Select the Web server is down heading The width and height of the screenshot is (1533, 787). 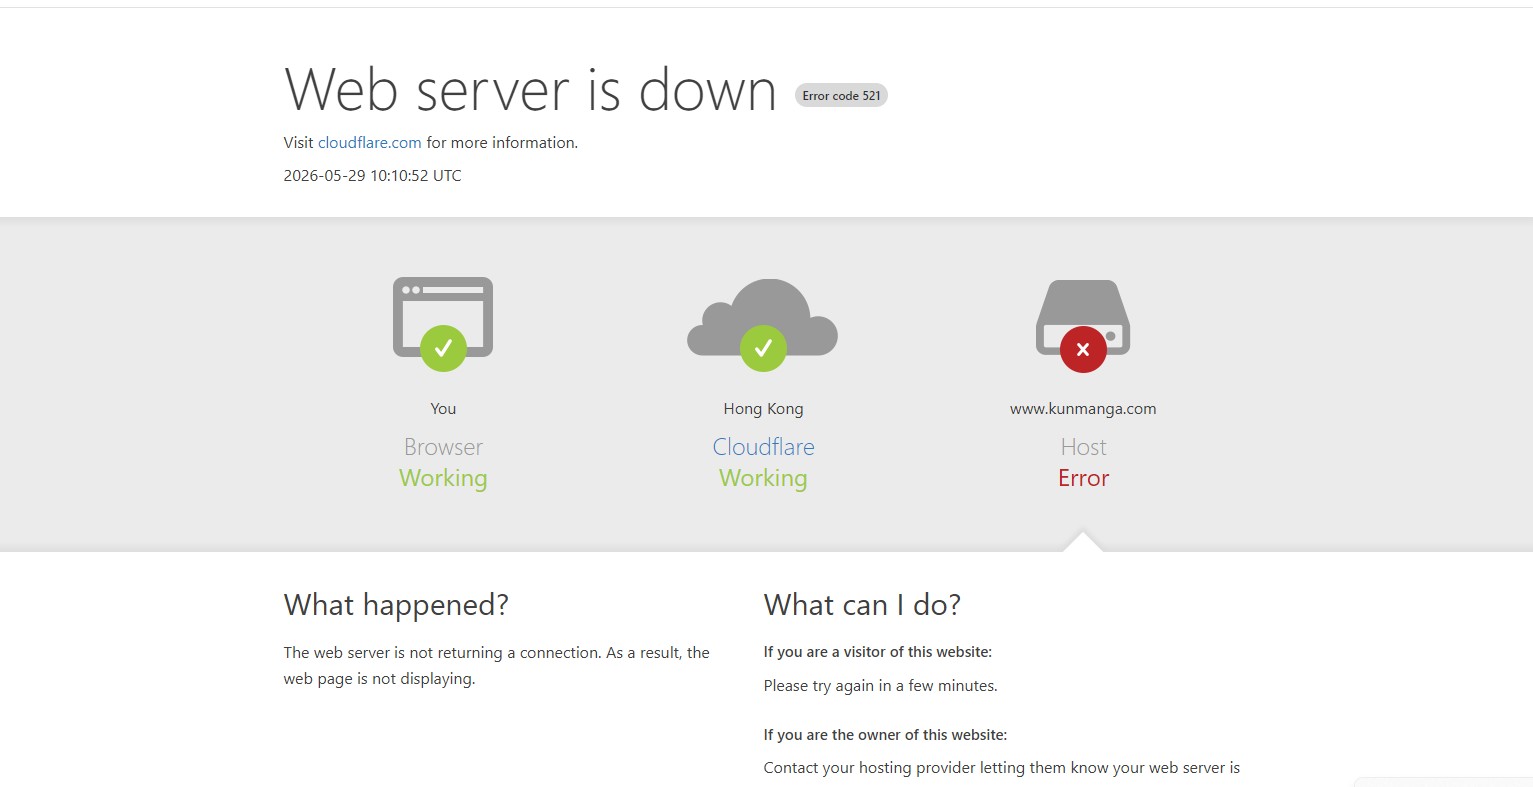point(530,90)
